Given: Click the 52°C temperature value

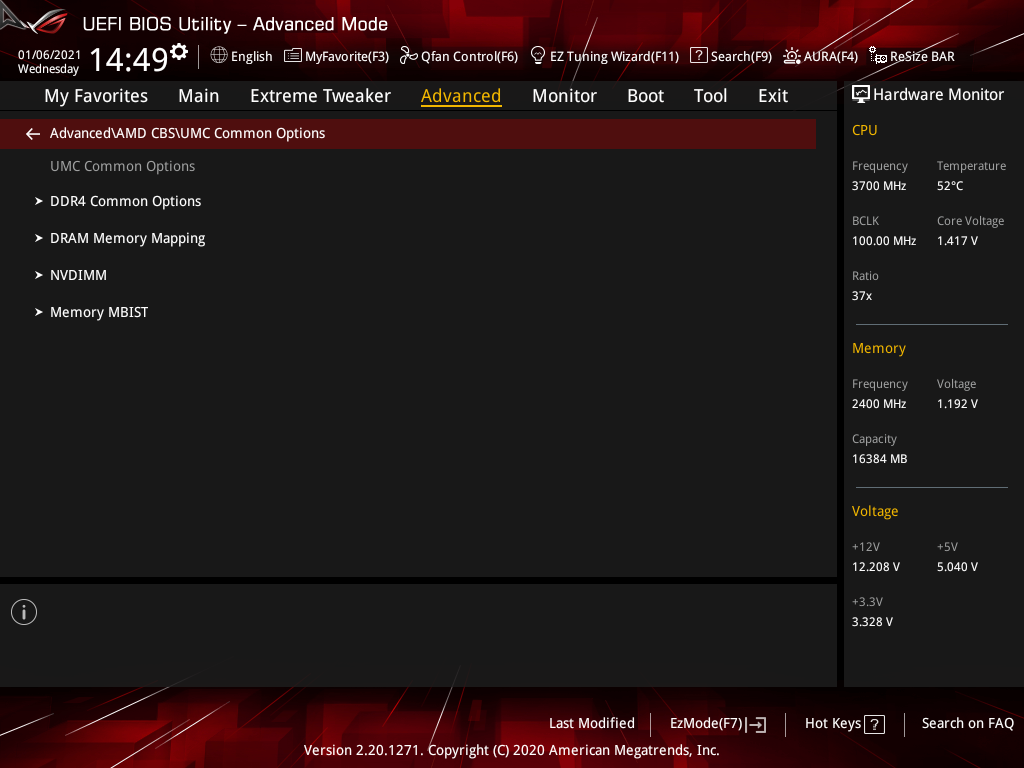Looking at the screenshot, I should tap(950, 186).
